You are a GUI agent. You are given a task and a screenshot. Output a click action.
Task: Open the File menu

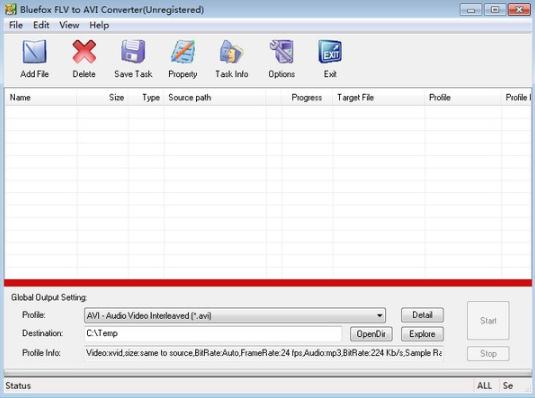coord(16,25)
